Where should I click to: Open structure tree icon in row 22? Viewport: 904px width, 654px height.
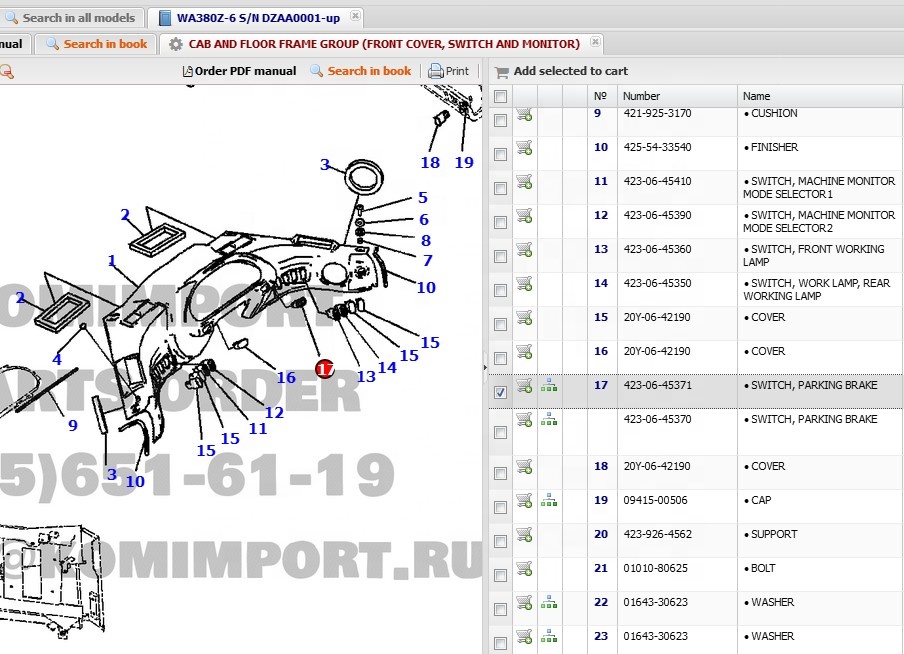549,602
